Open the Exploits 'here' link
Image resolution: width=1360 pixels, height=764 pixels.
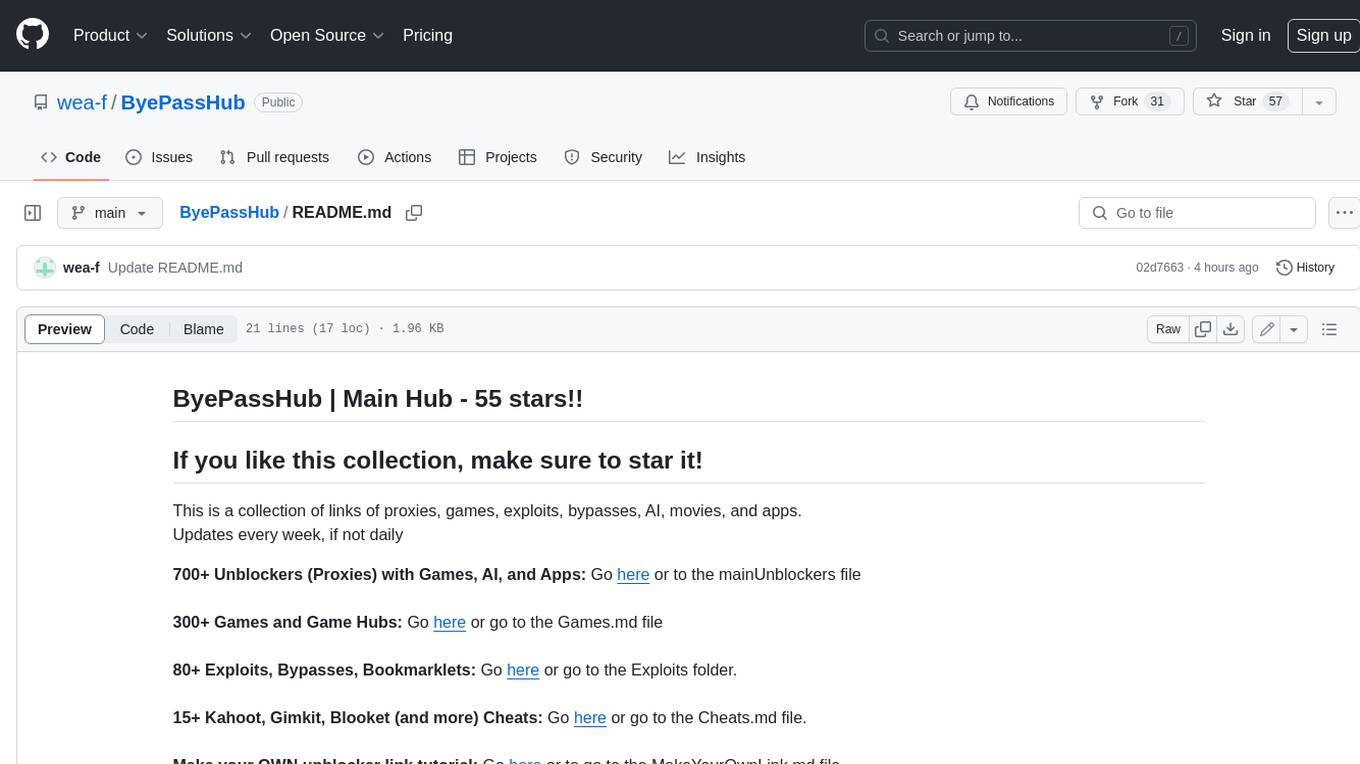tap(523, 670)
